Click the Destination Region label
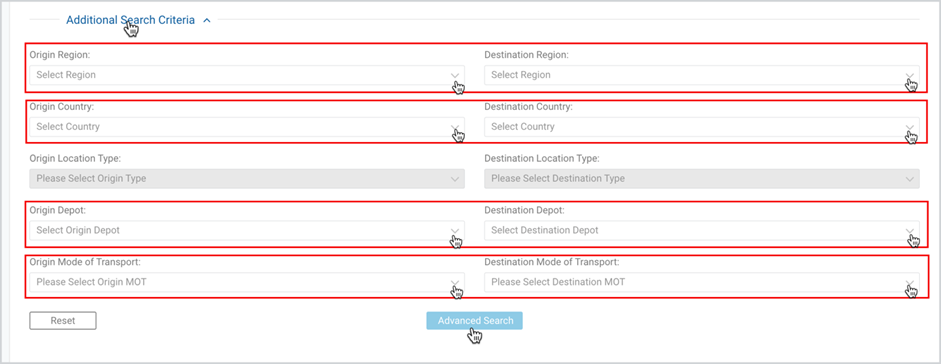This screenshot has height=364, width=941. click(x=526, y=55)
